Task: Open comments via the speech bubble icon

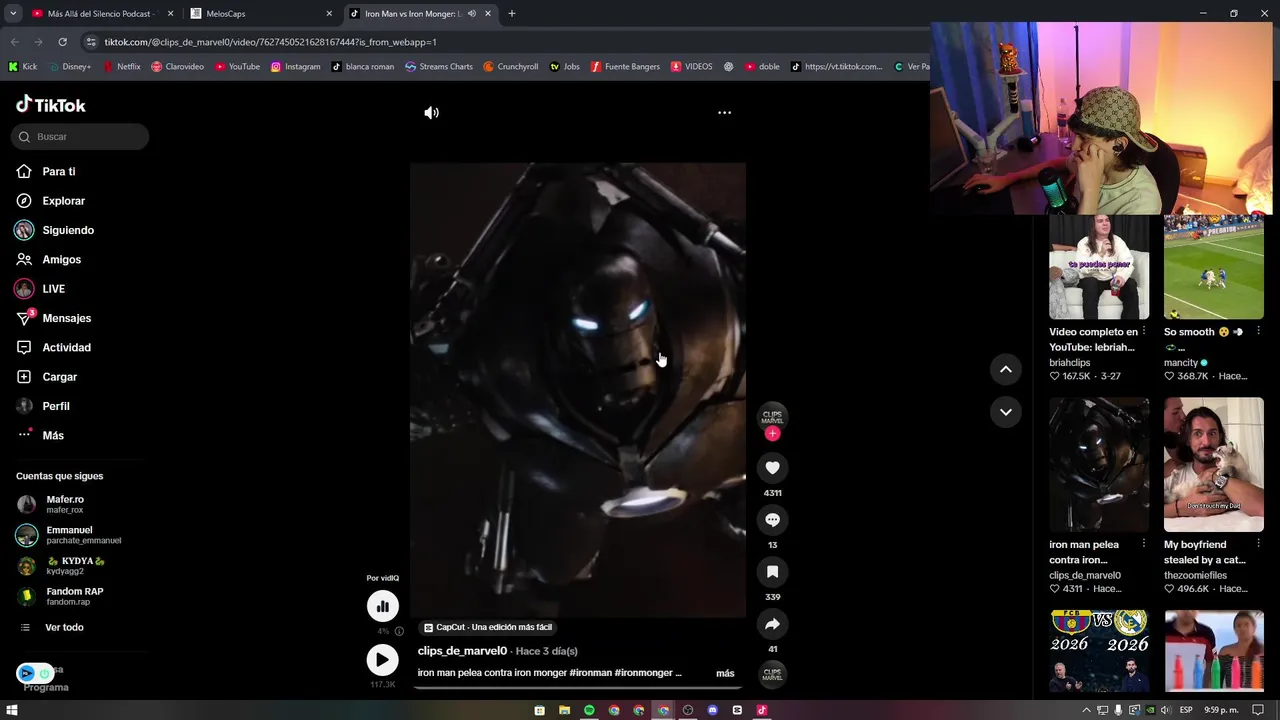Action: point(772,520)
